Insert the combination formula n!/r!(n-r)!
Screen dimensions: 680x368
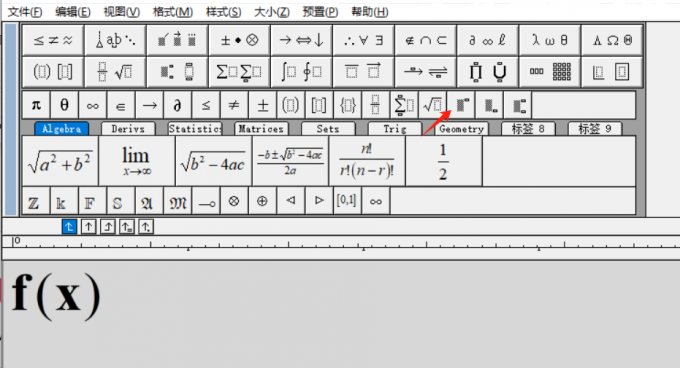pos(367,161)
